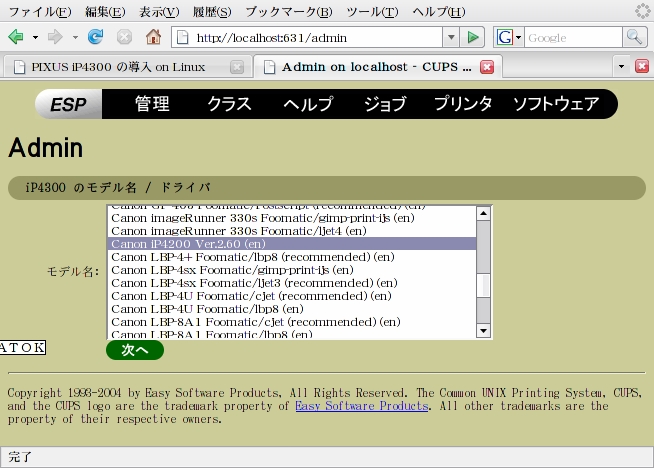The height and width of the screenshot is (468, 654).
Task: Click the greyed Forward arrow icon
Action: tap(55, 37)
